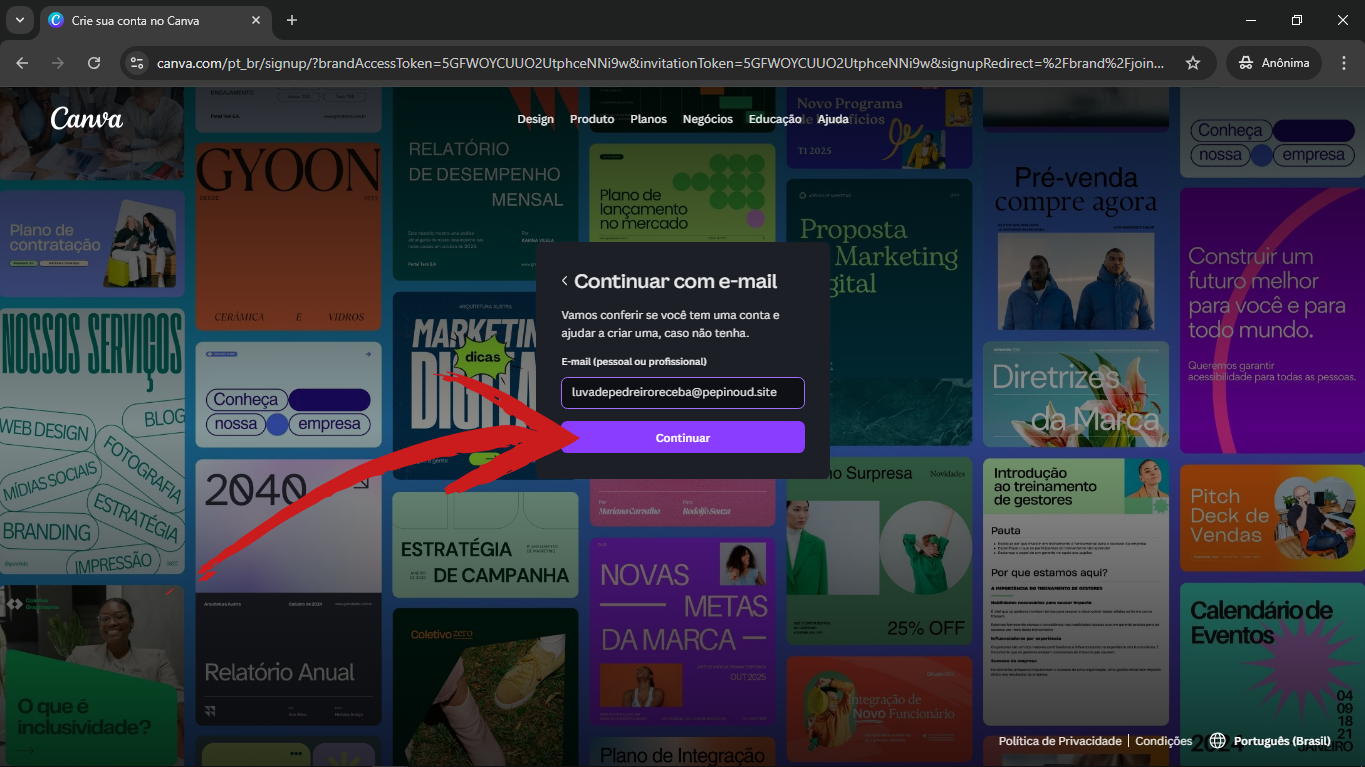Open a new browser tab
The image size is (1365, 767).
click(x=292, y=20)
